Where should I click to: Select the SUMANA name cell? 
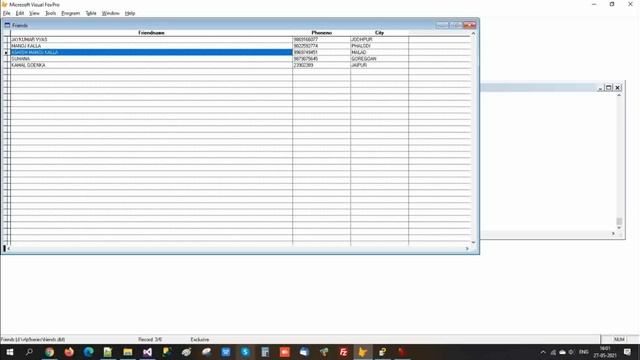(x=151, y=59)
